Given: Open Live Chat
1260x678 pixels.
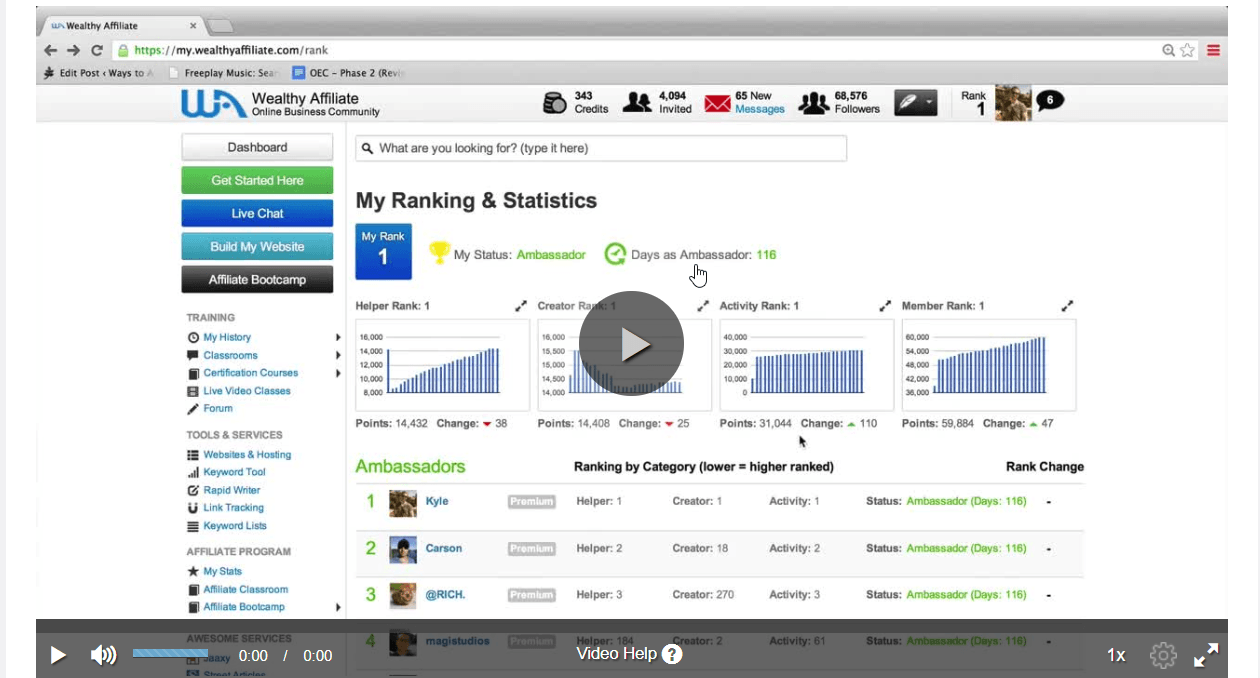Looking at the screenshot, I should click(257, 213).
